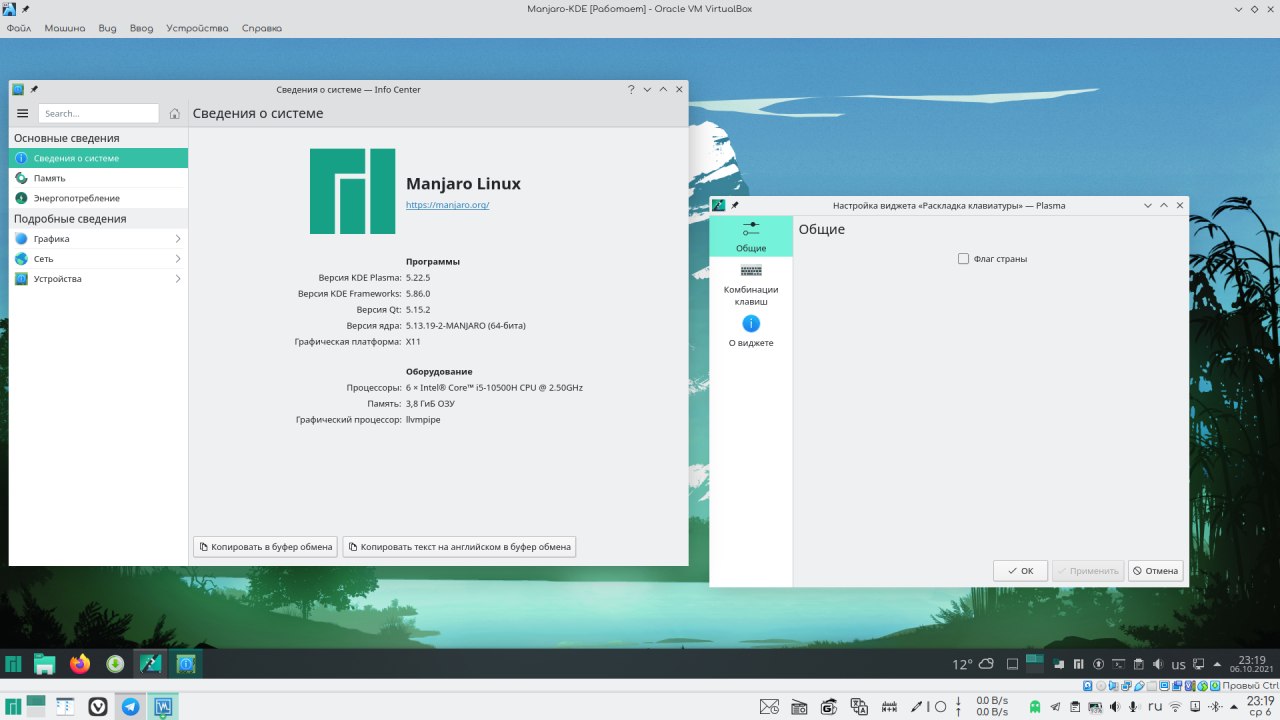Expand the 'Сеть' section arrow
Image resolution: width=1280 pixels, height=720 pixels.
click(178, 259)
